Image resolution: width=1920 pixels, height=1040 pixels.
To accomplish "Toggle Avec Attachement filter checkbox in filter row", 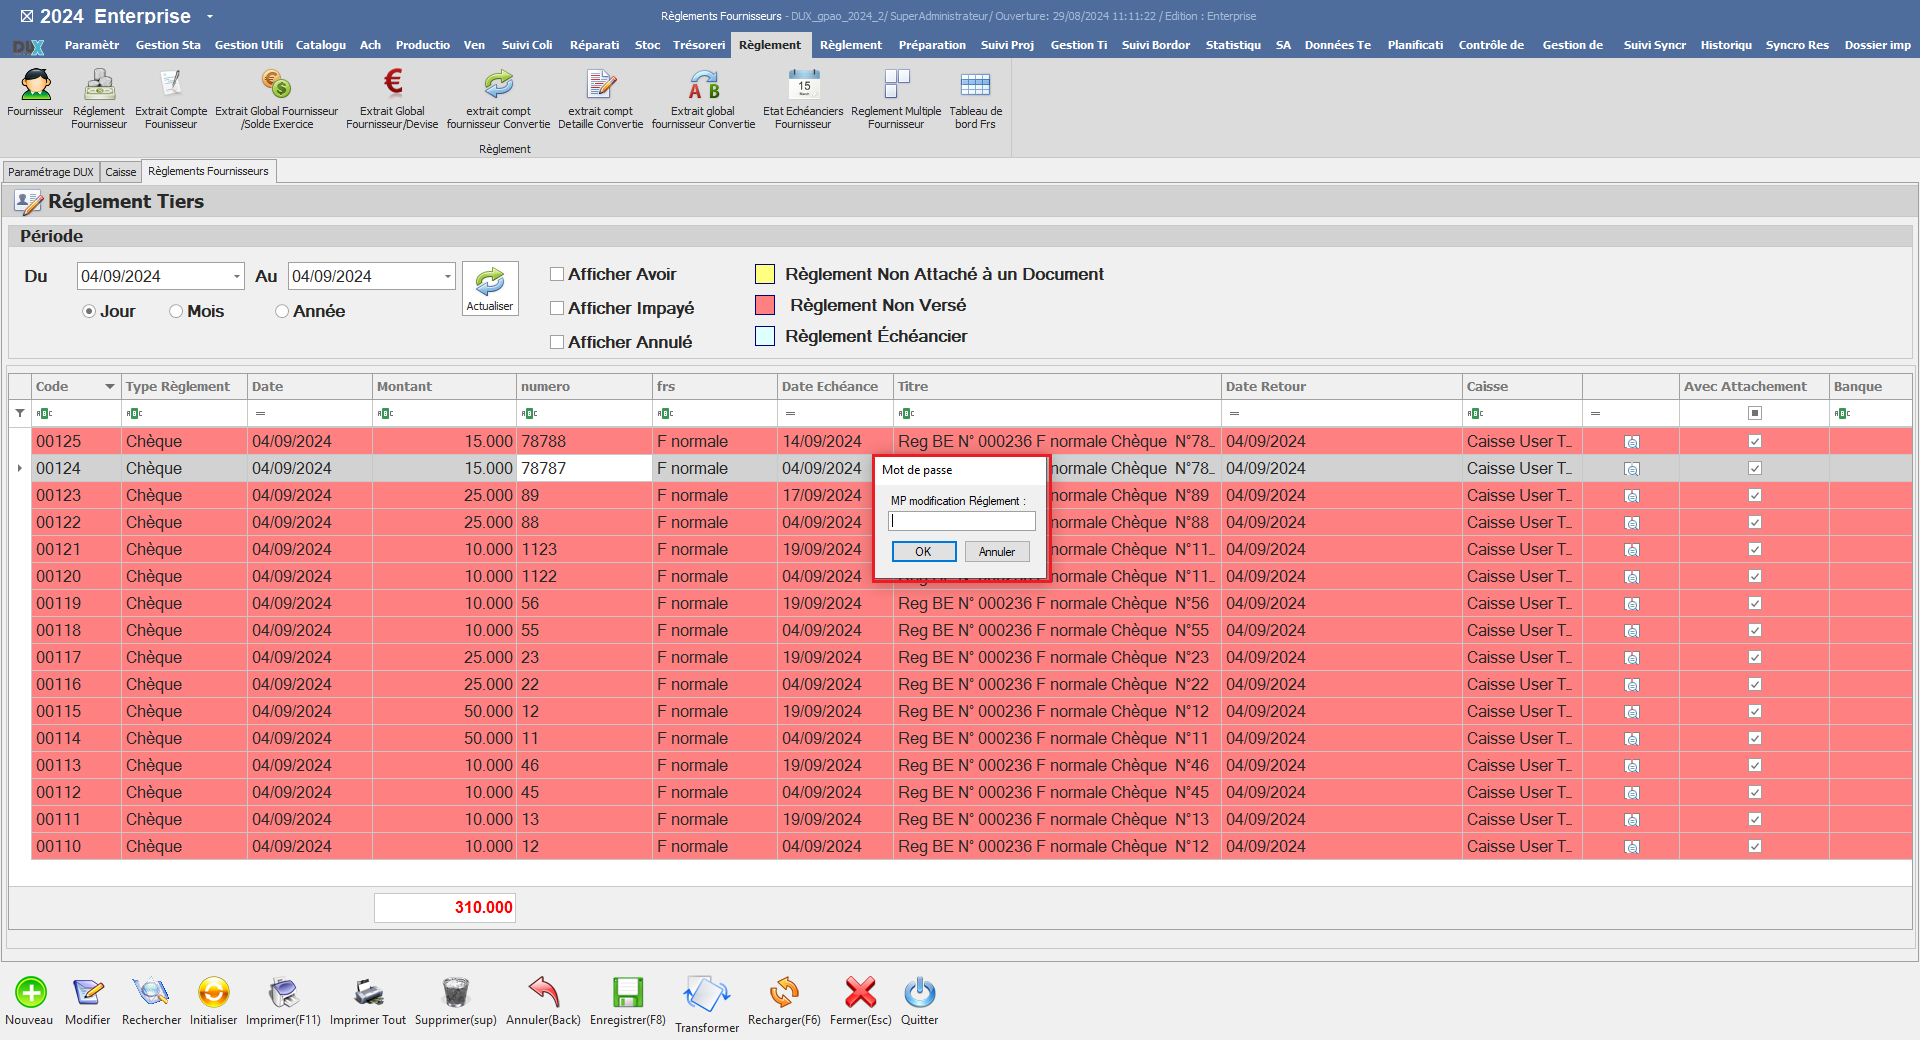I will pyautogui.click(x=1754, y=413).
